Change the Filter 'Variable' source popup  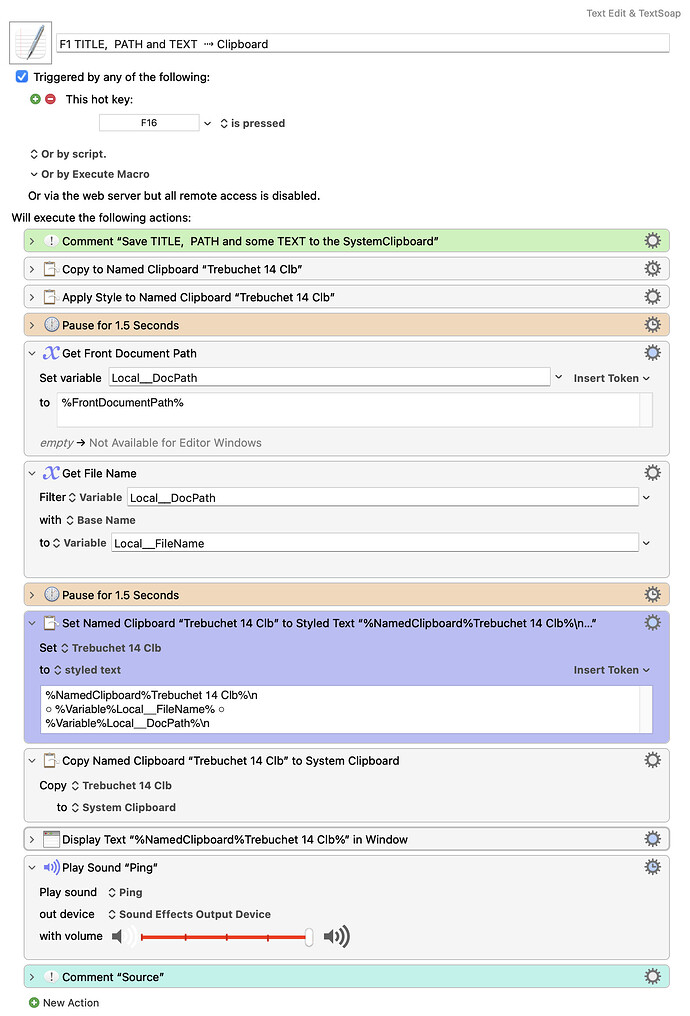pyautogui.click(x=95, y=497)
